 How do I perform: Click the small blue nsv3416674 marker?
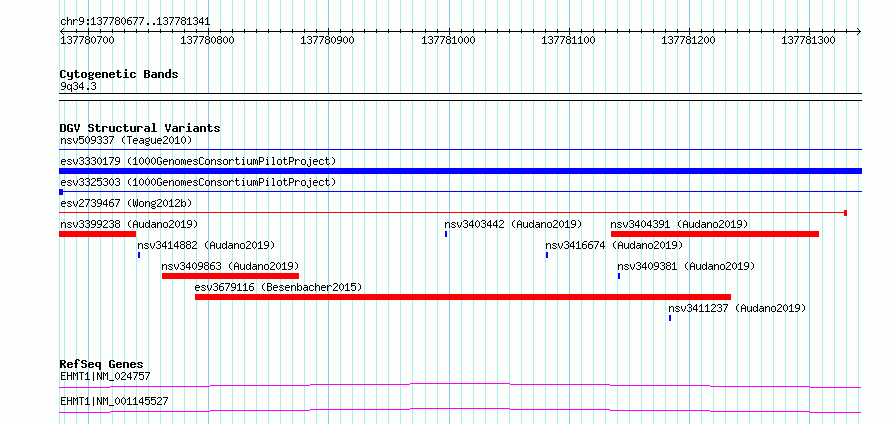coord(547,255)
